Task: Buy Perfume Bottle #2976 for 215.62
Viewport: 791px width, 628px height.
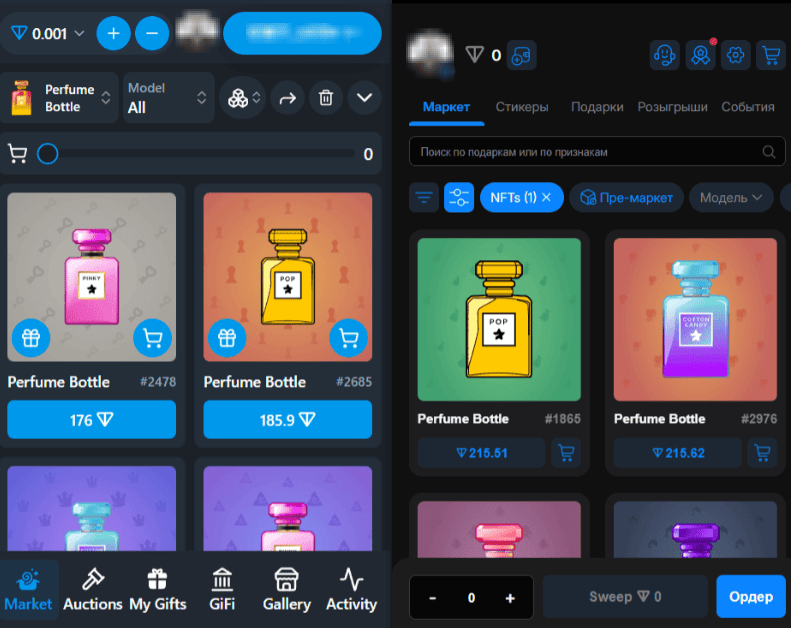Action: click(678, 453)
